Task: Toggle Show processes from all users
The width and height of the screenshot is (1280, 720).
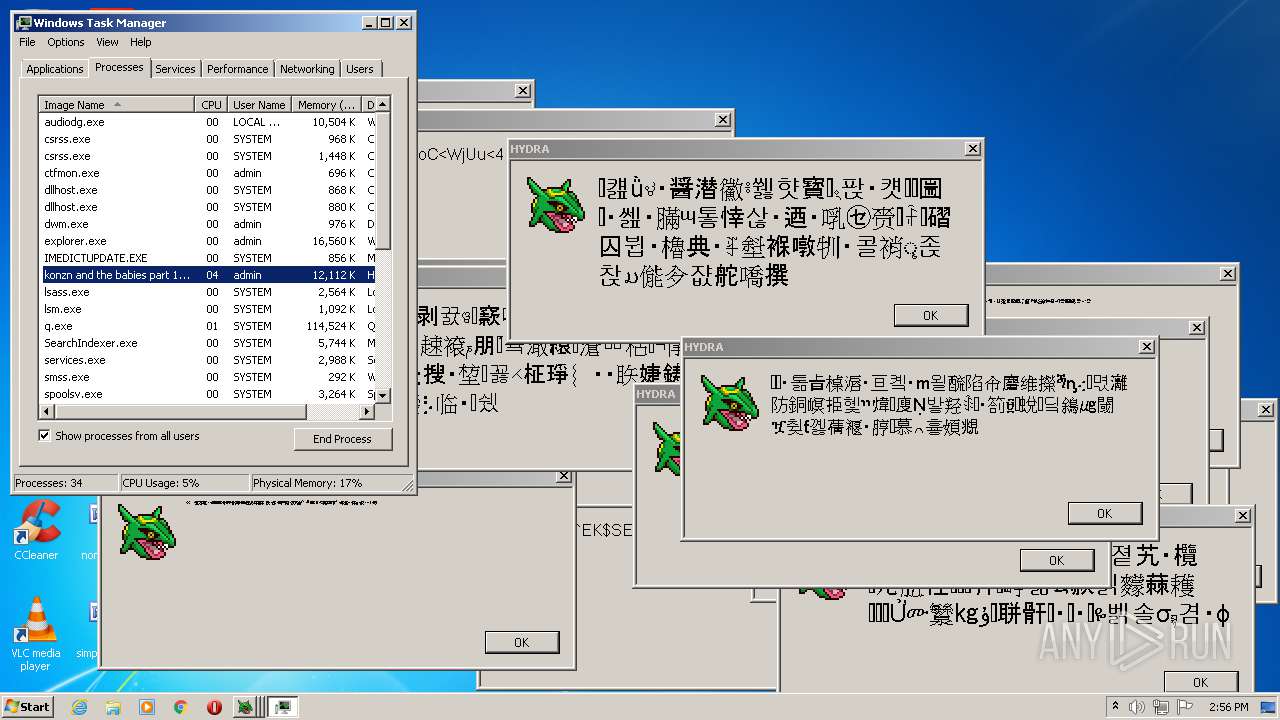Action: pos(44,436)
